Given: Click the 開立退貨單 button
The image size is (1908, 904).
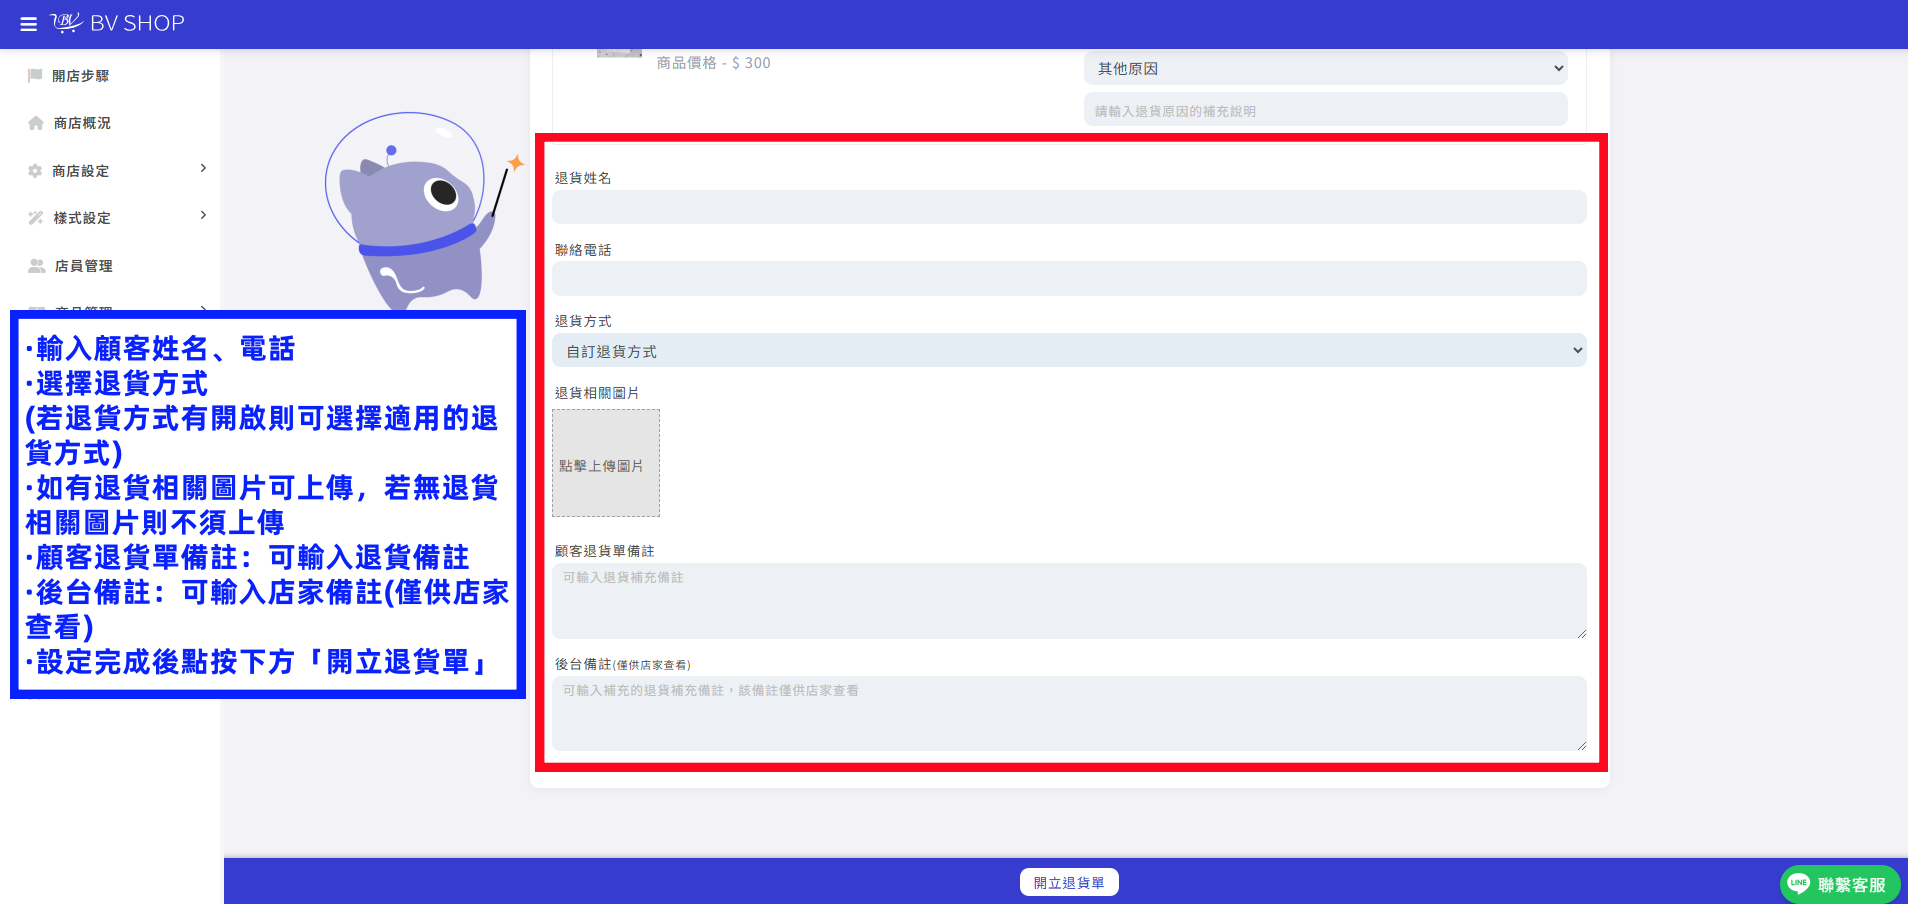Looking at the screenshot, I should coord(1069,882).
